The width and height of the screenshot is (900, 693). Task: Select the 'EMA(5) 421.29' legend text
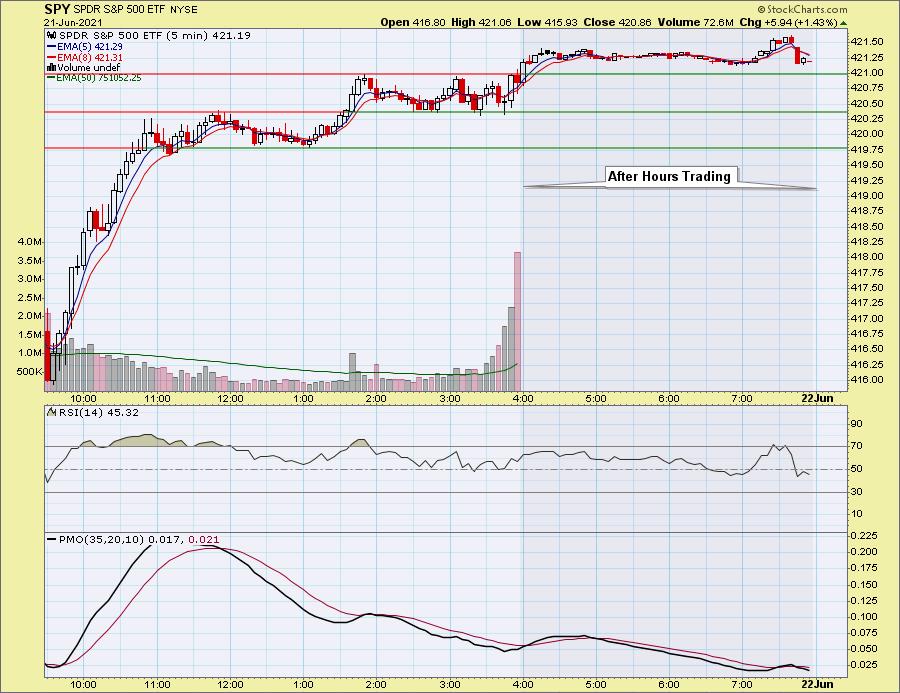coord(89,47)
